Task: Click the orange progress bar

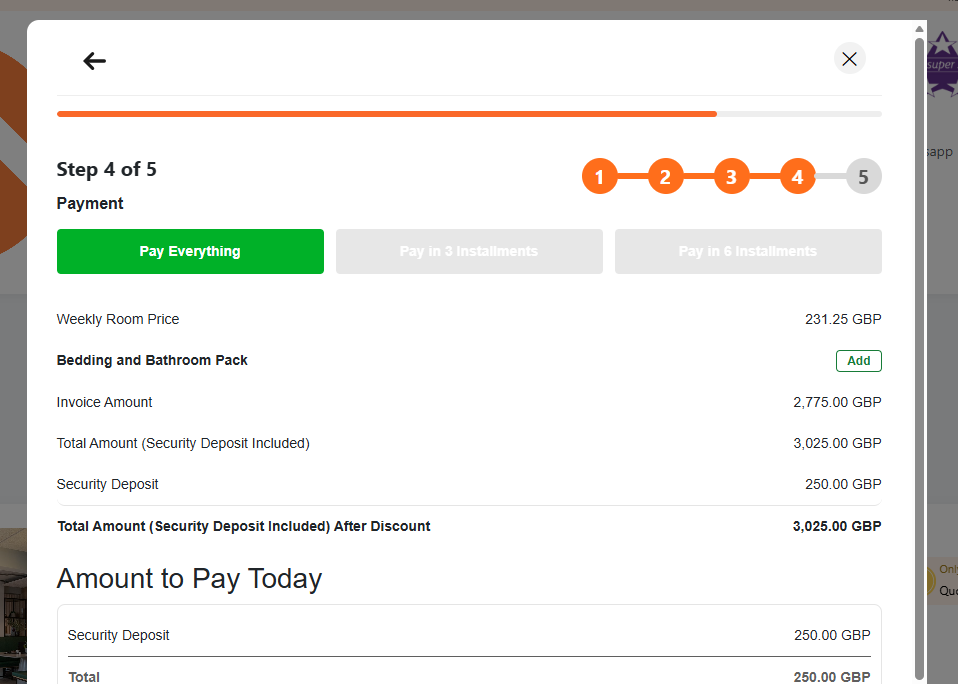Action: pos(387,114)
